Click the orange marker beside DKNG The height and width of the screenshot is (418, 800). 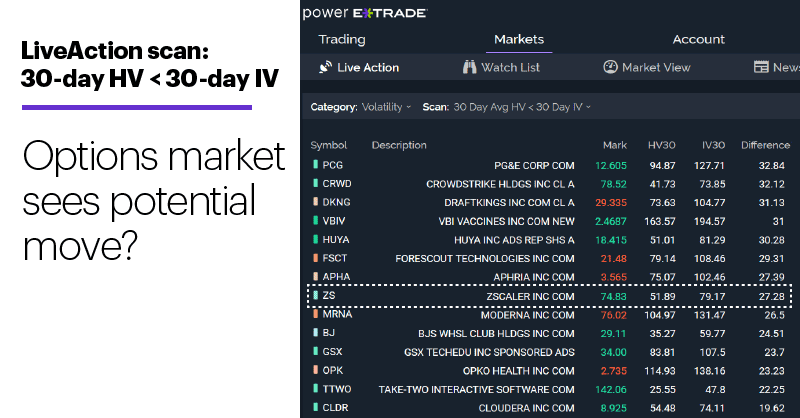[315, 202]
